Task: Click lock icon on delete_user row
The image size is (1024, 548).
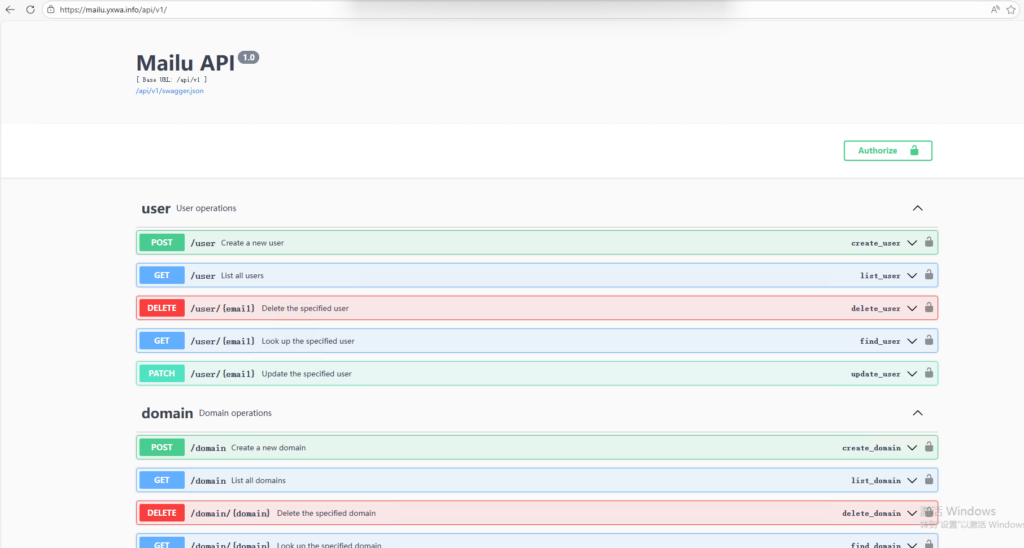Action: point(929,308)
